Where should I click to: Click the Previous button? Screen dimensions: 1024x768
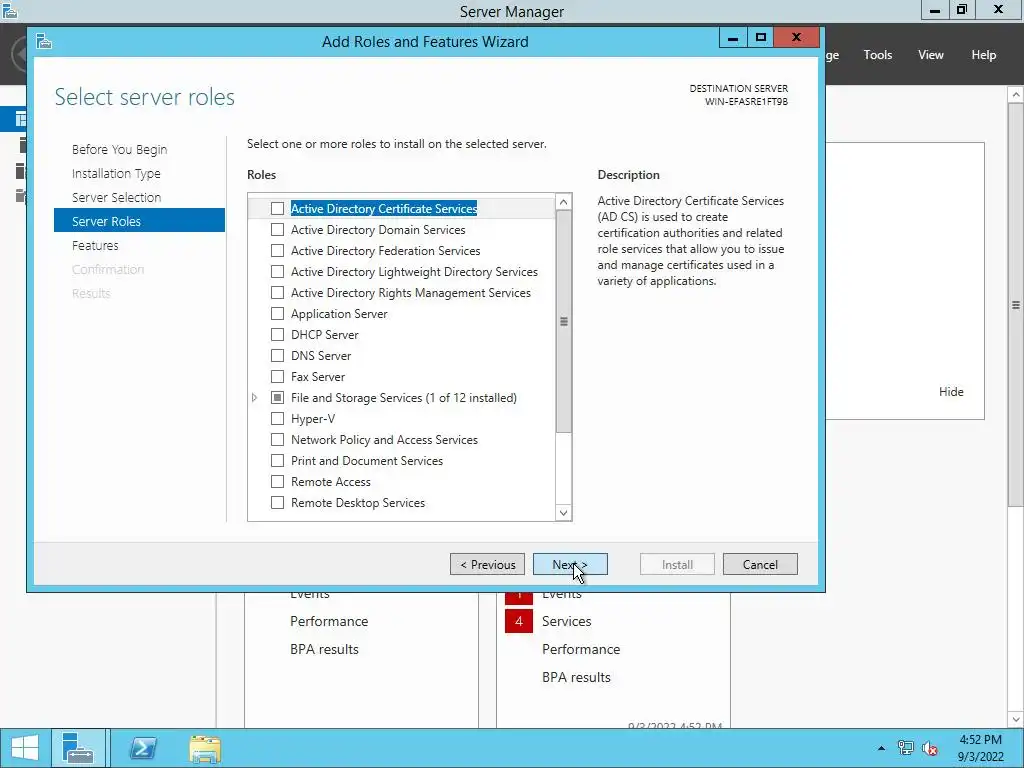487,564
